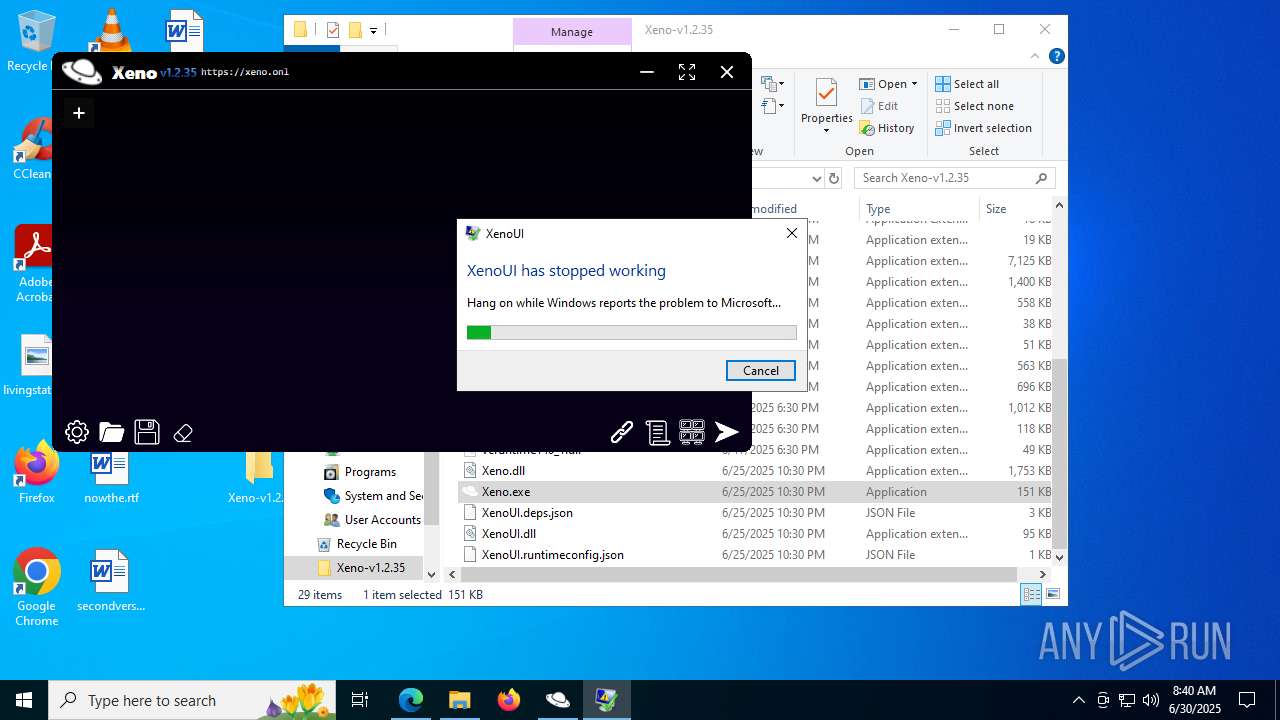Click Invert selection in the ribbon

click(984, 128)
